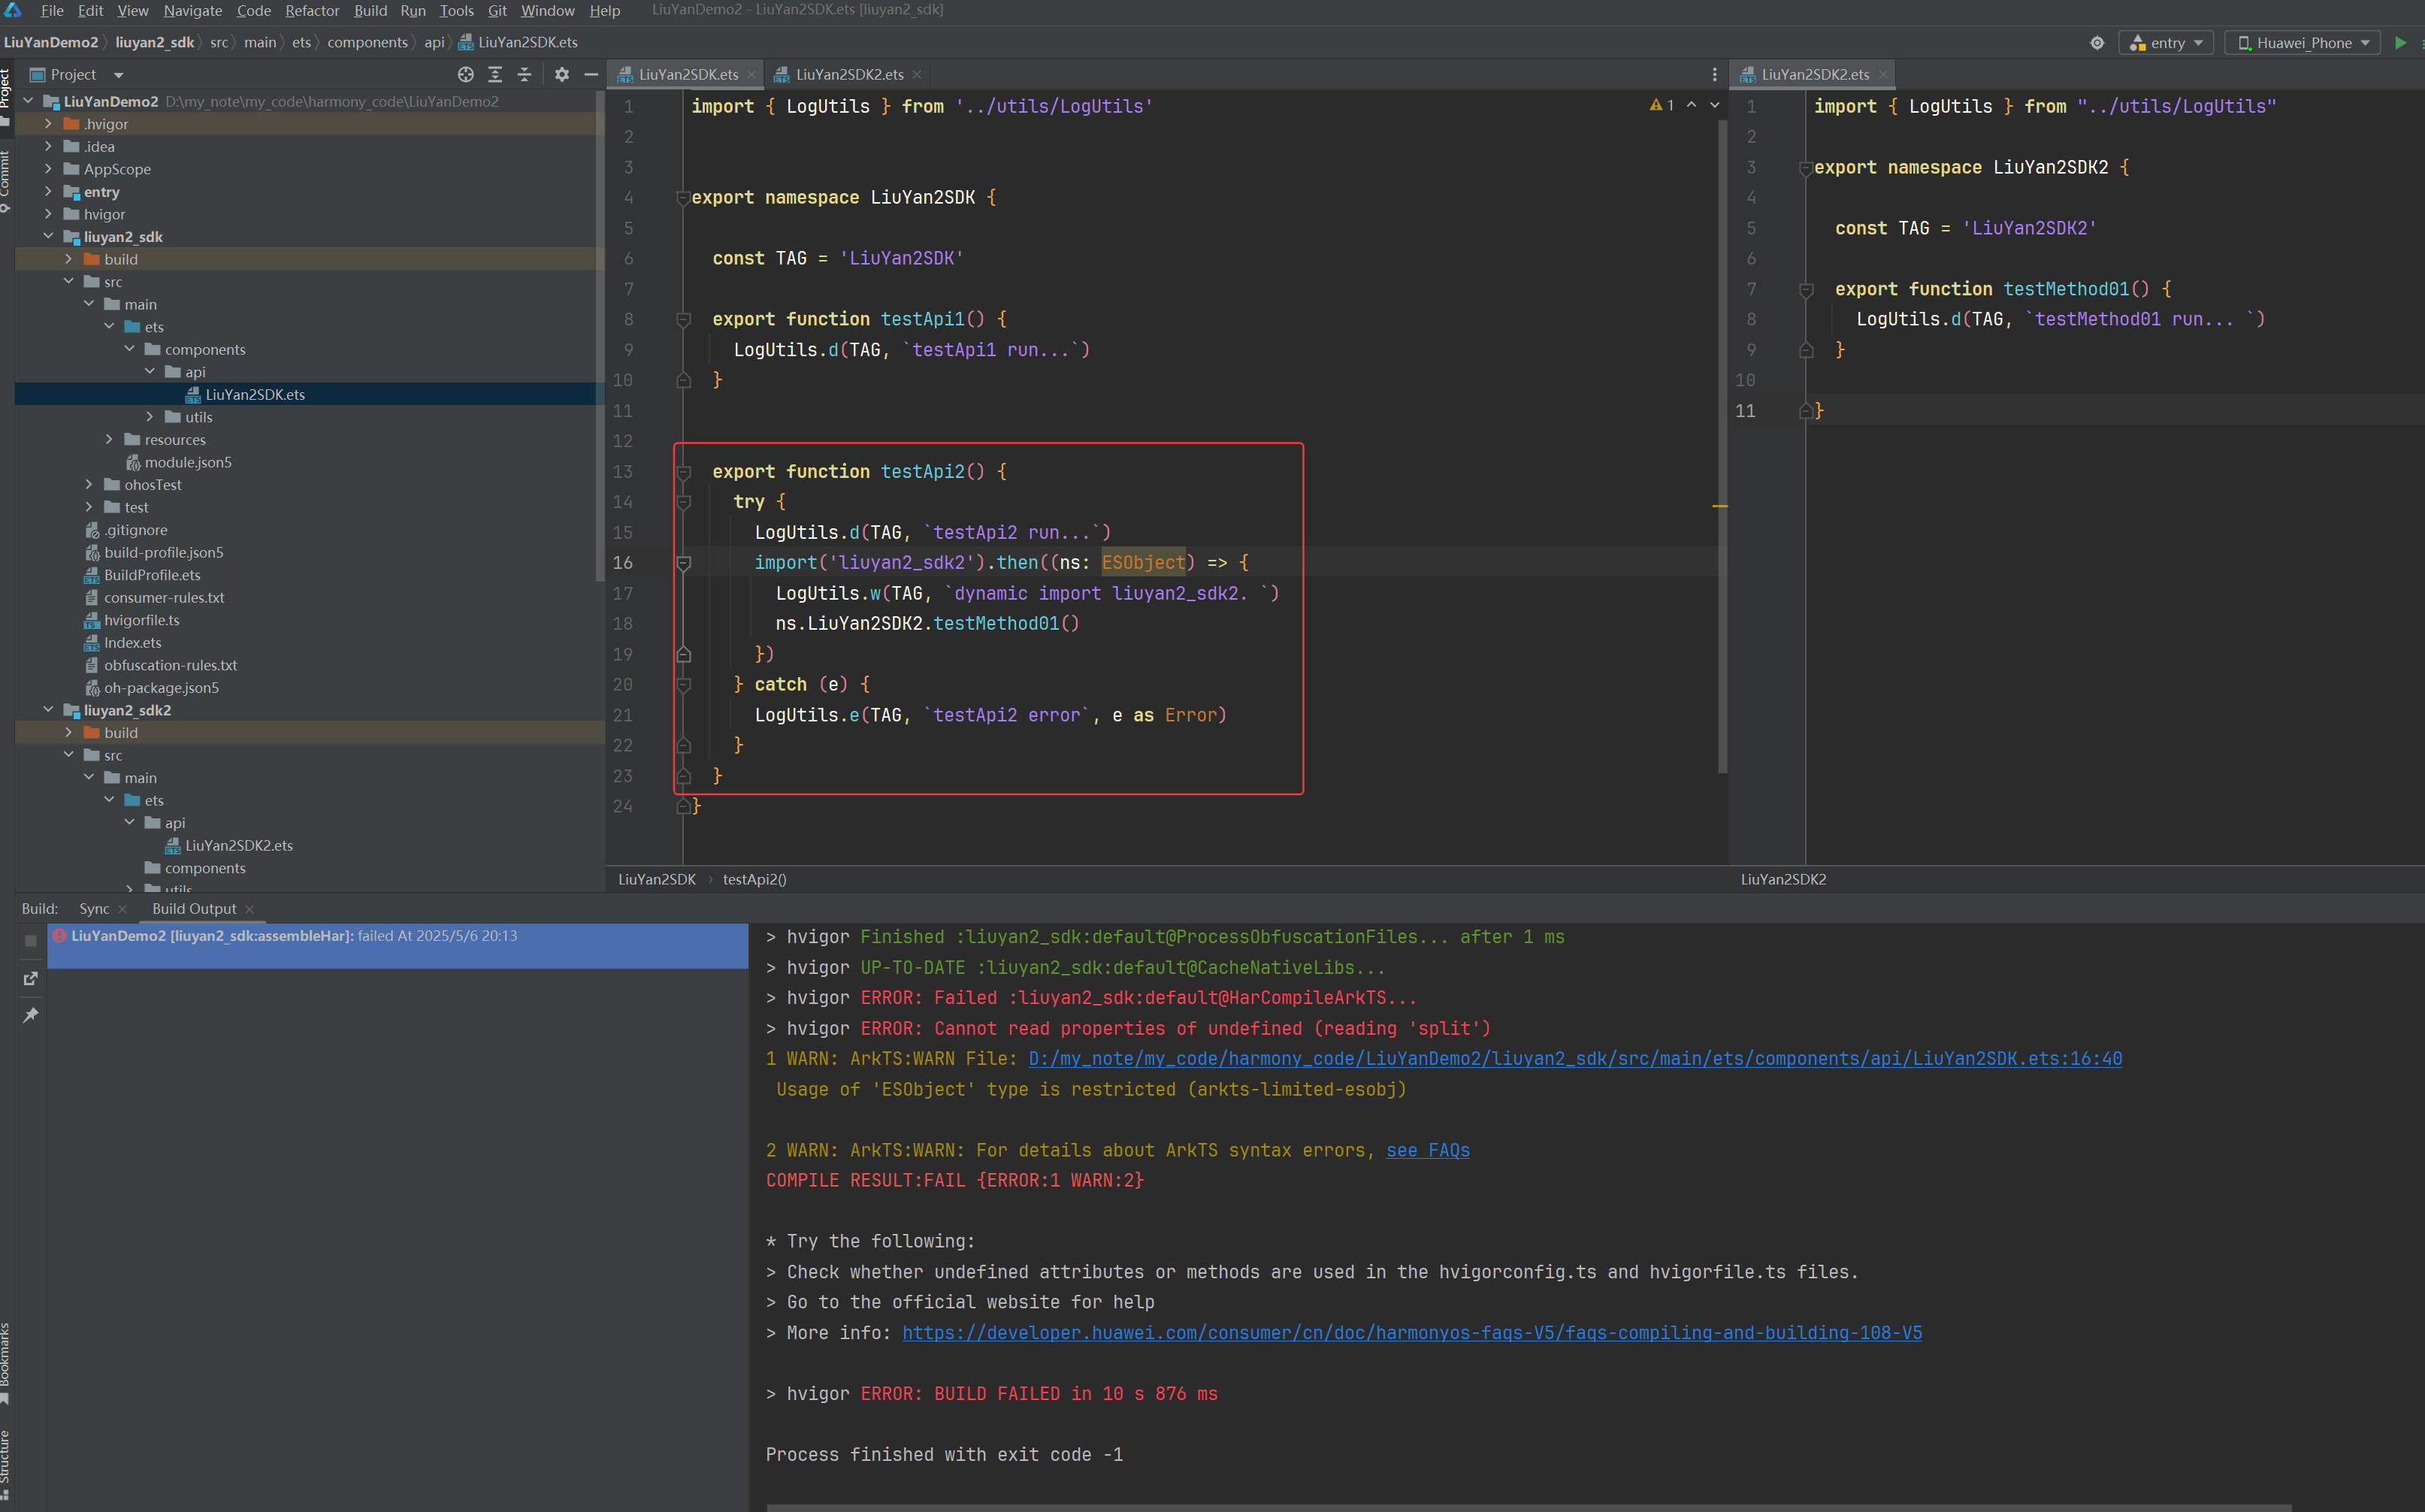This screenshot has width=2425, height=1512.
Task: Click left editor vertical scrollbar
Action: [1722, 447]
